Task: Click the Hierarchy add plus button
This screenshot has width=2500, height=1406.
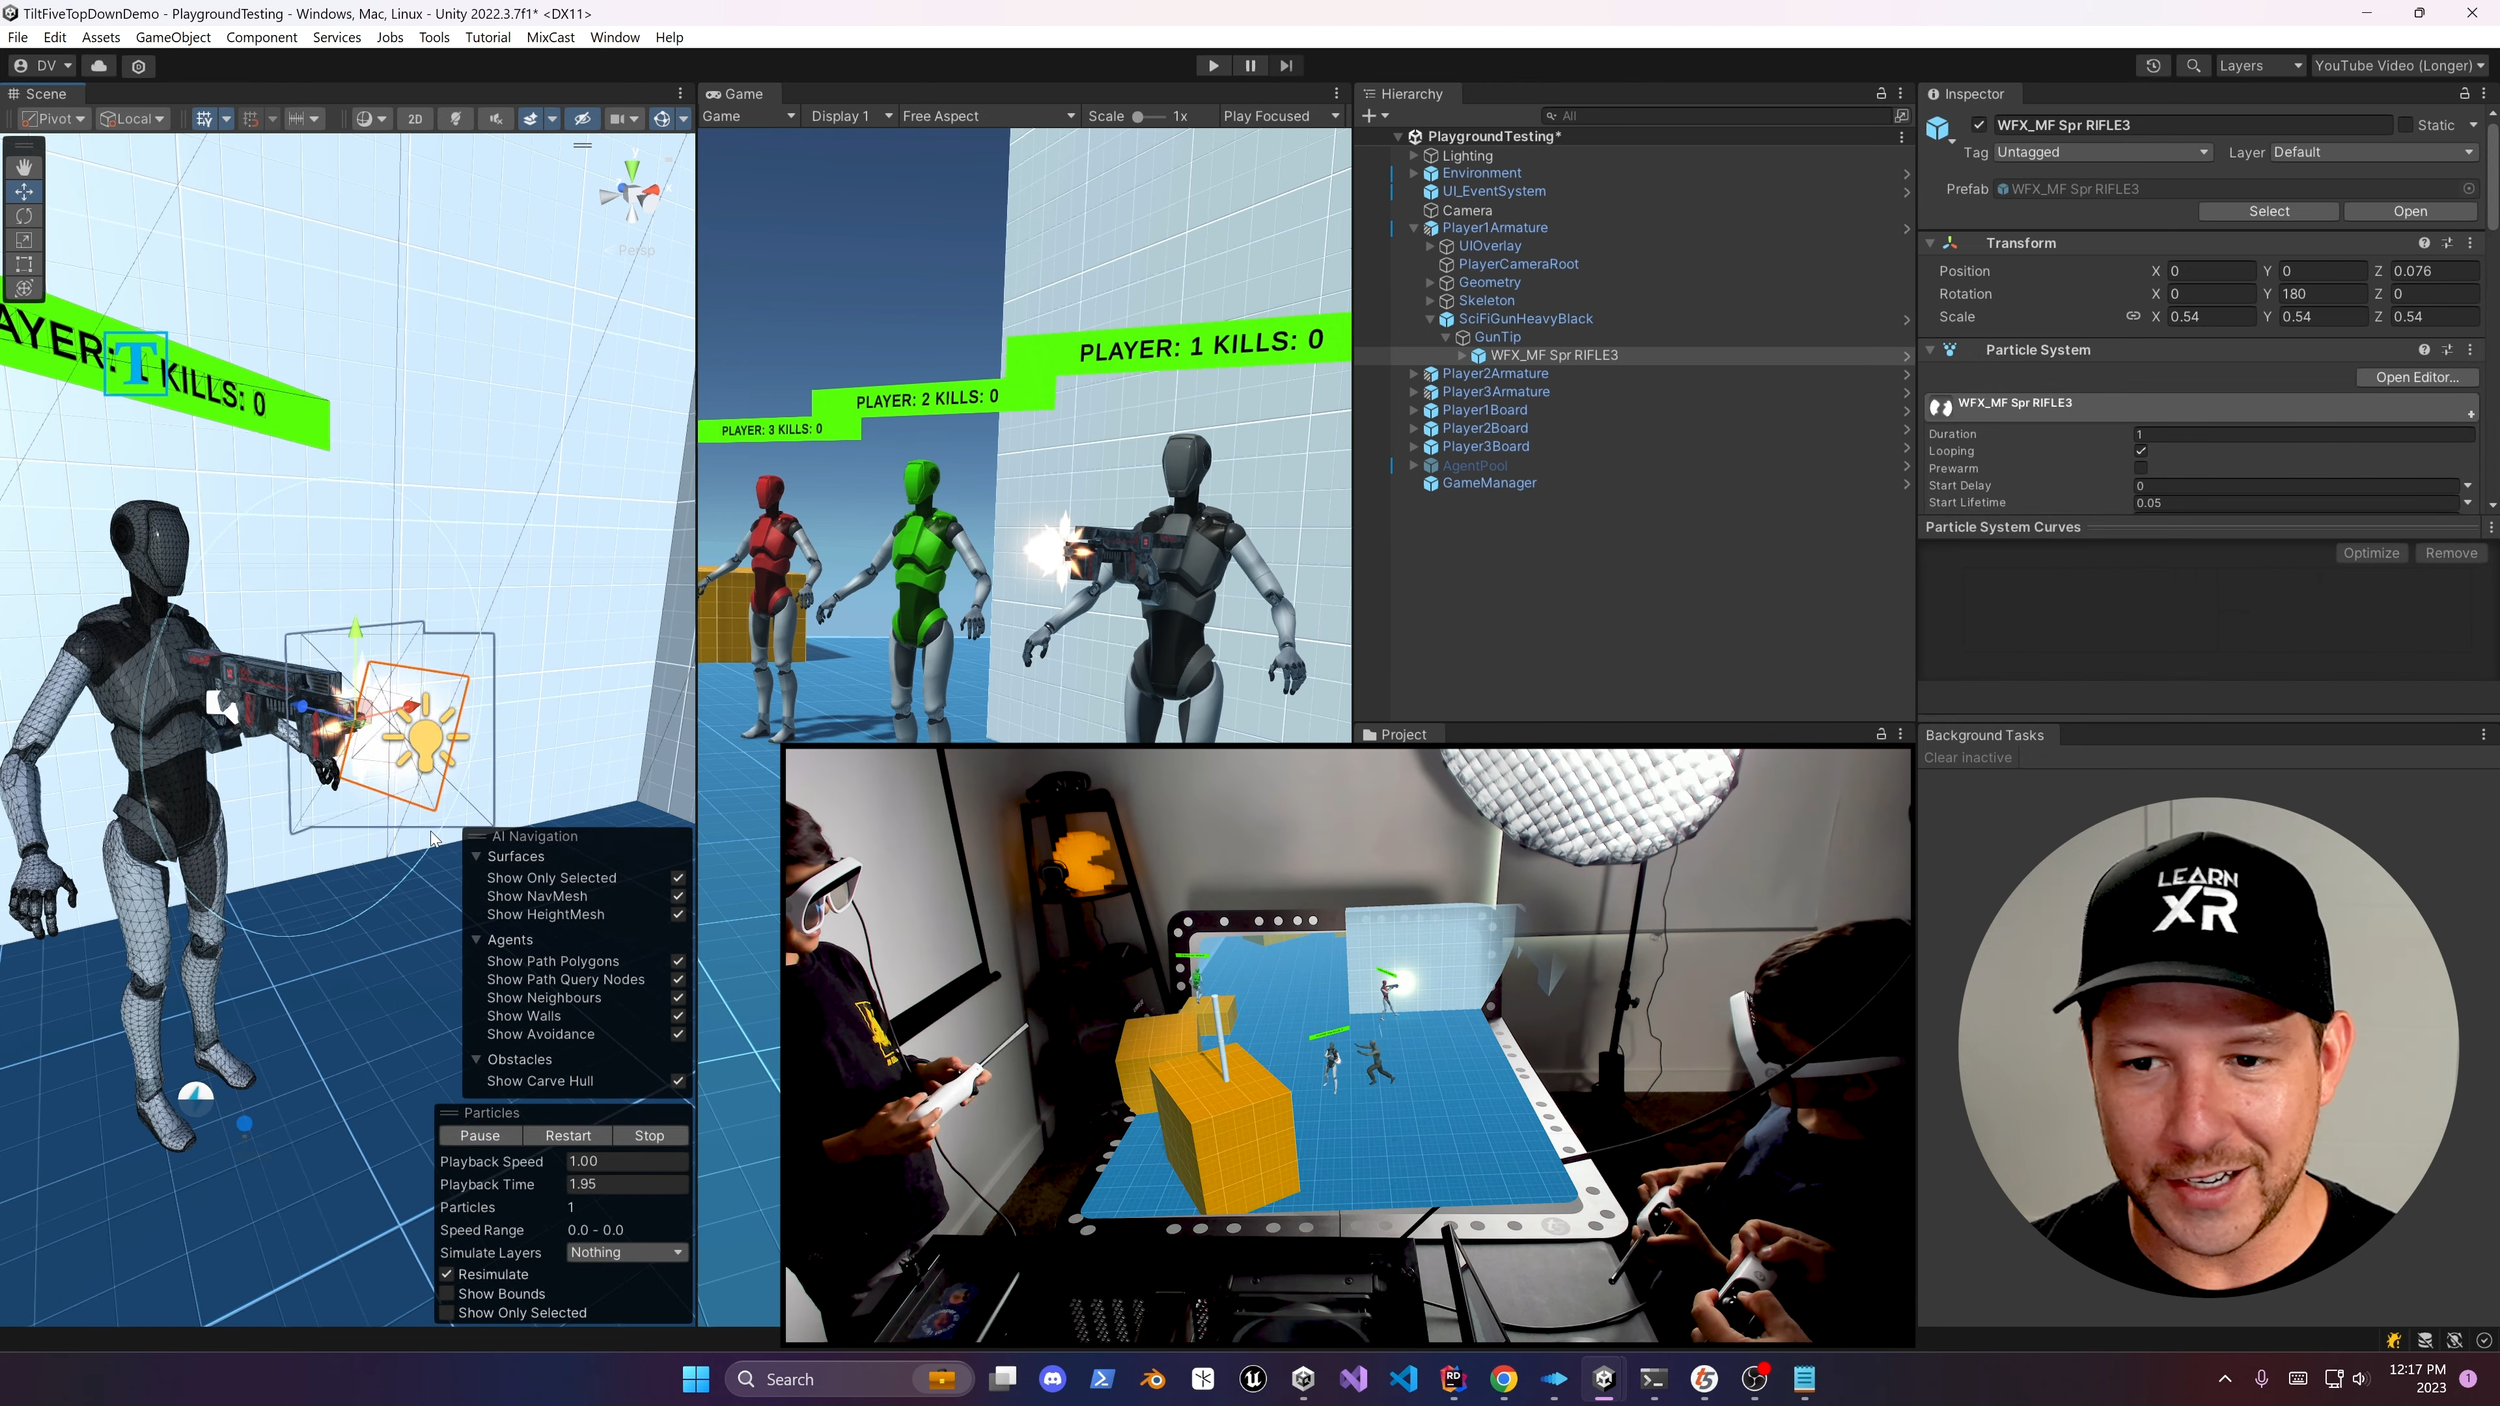Action: [1375, 116]
